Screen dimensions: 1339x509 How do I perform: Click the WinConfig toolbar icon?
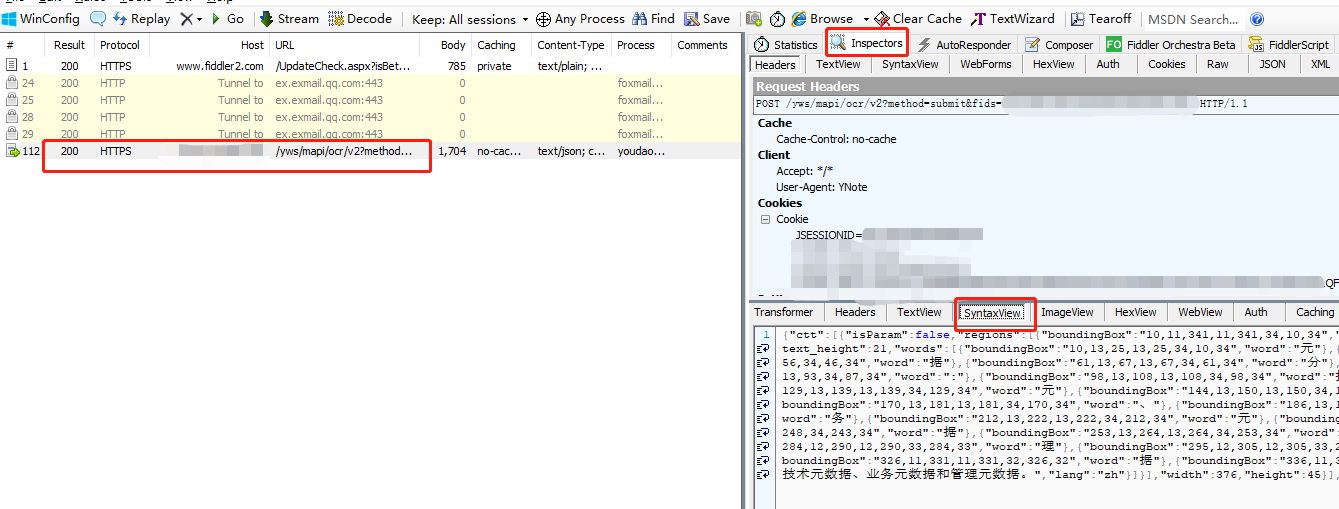[11, 19]
